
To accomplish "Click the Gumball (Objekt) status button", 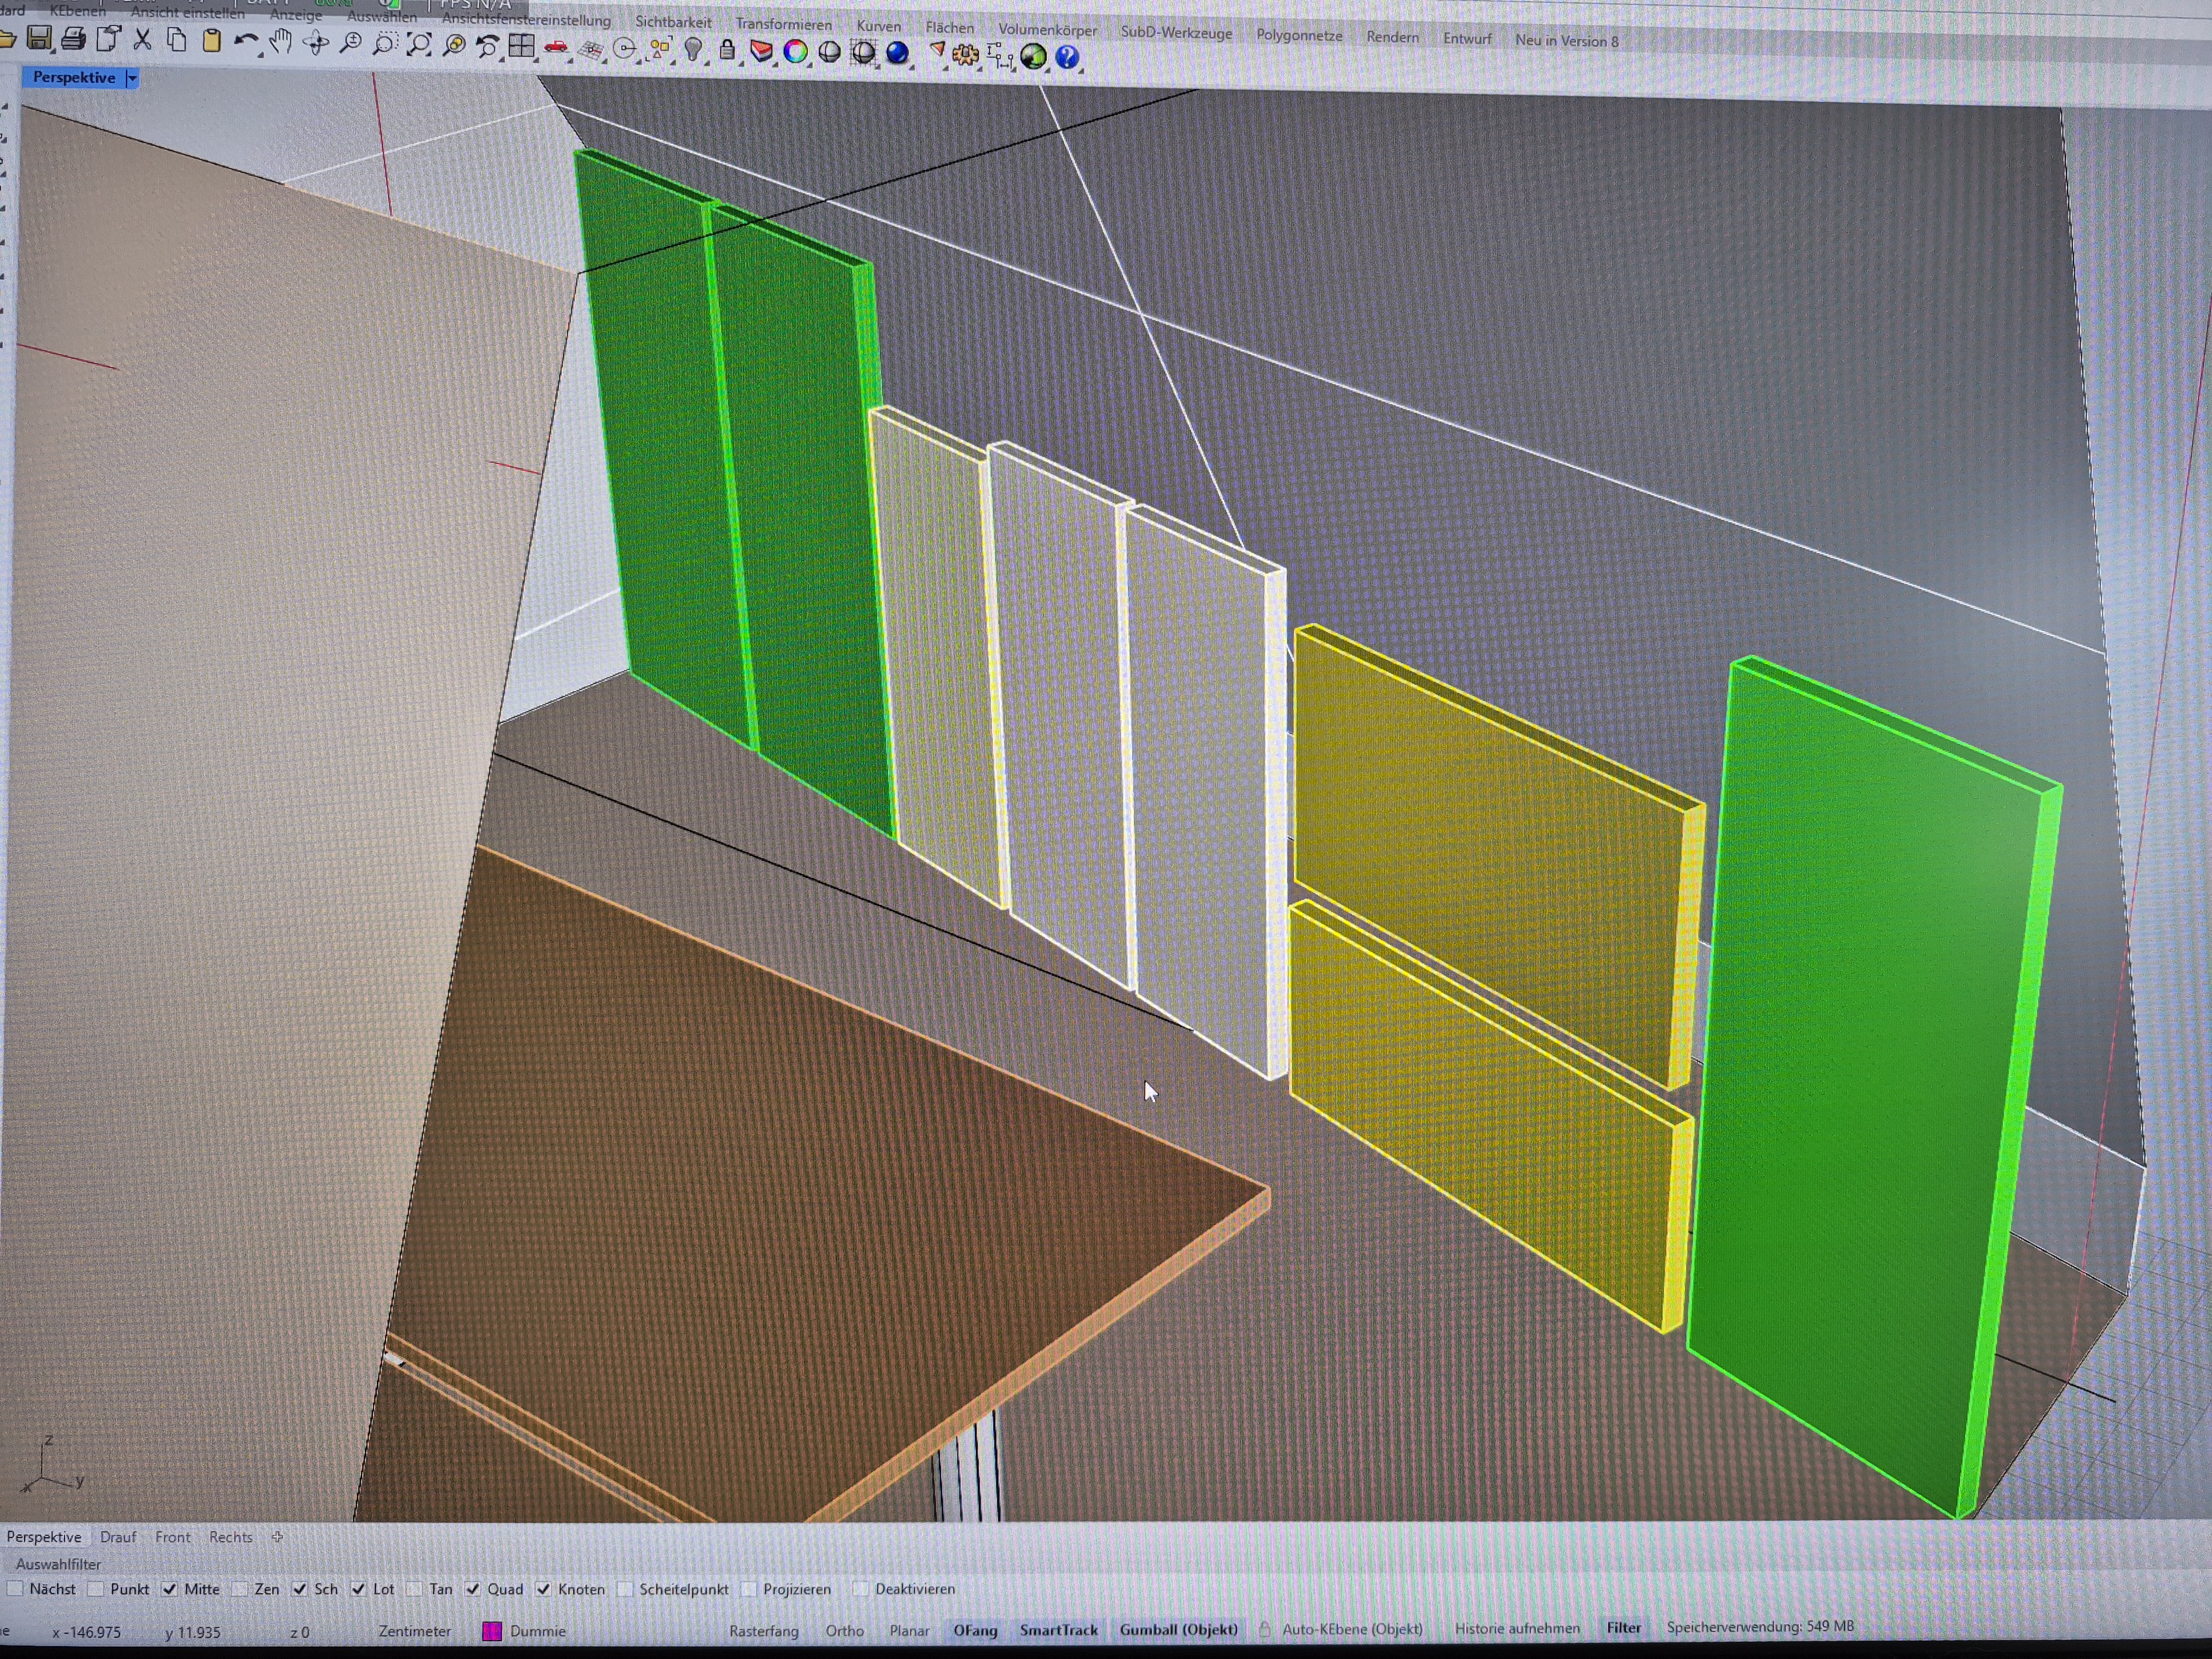I will [1178, 1630].
